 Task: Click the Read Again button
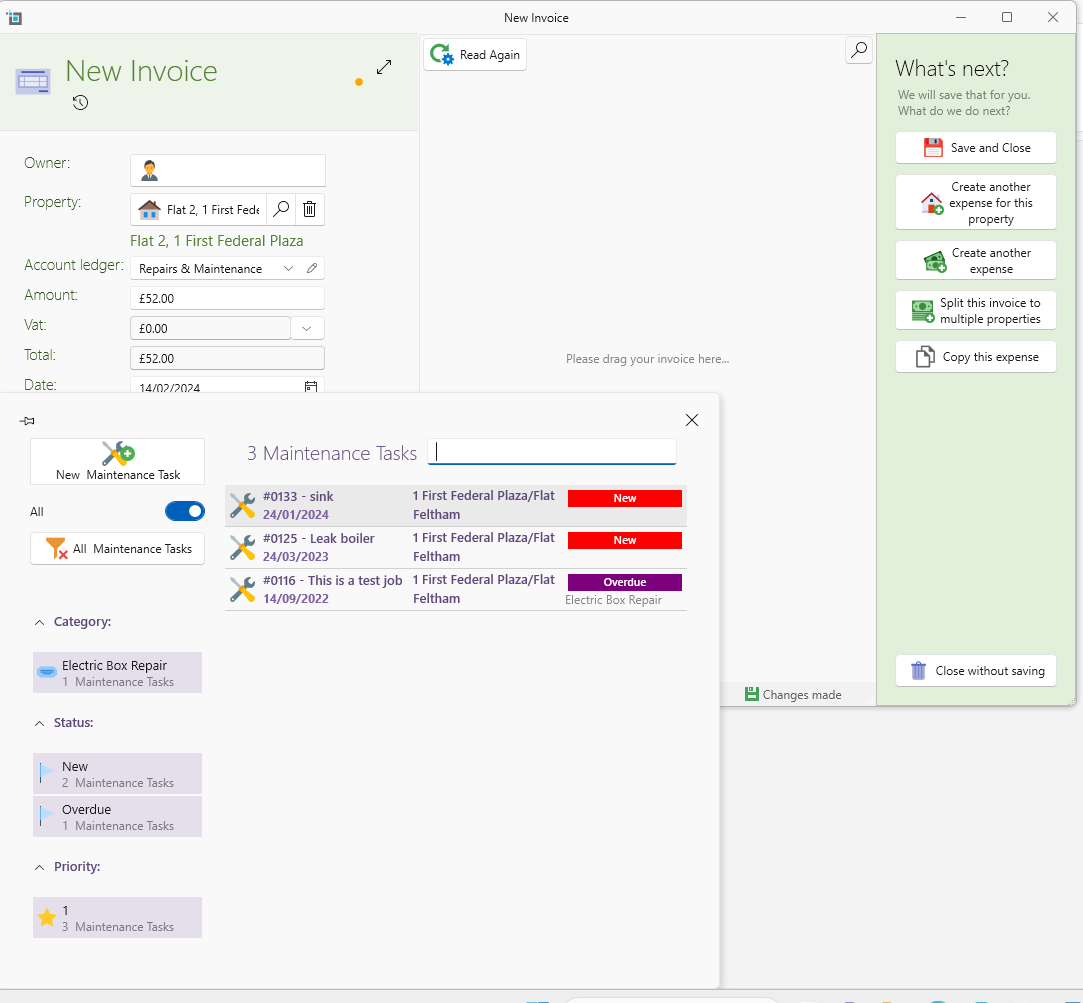(x=475, y=55)
